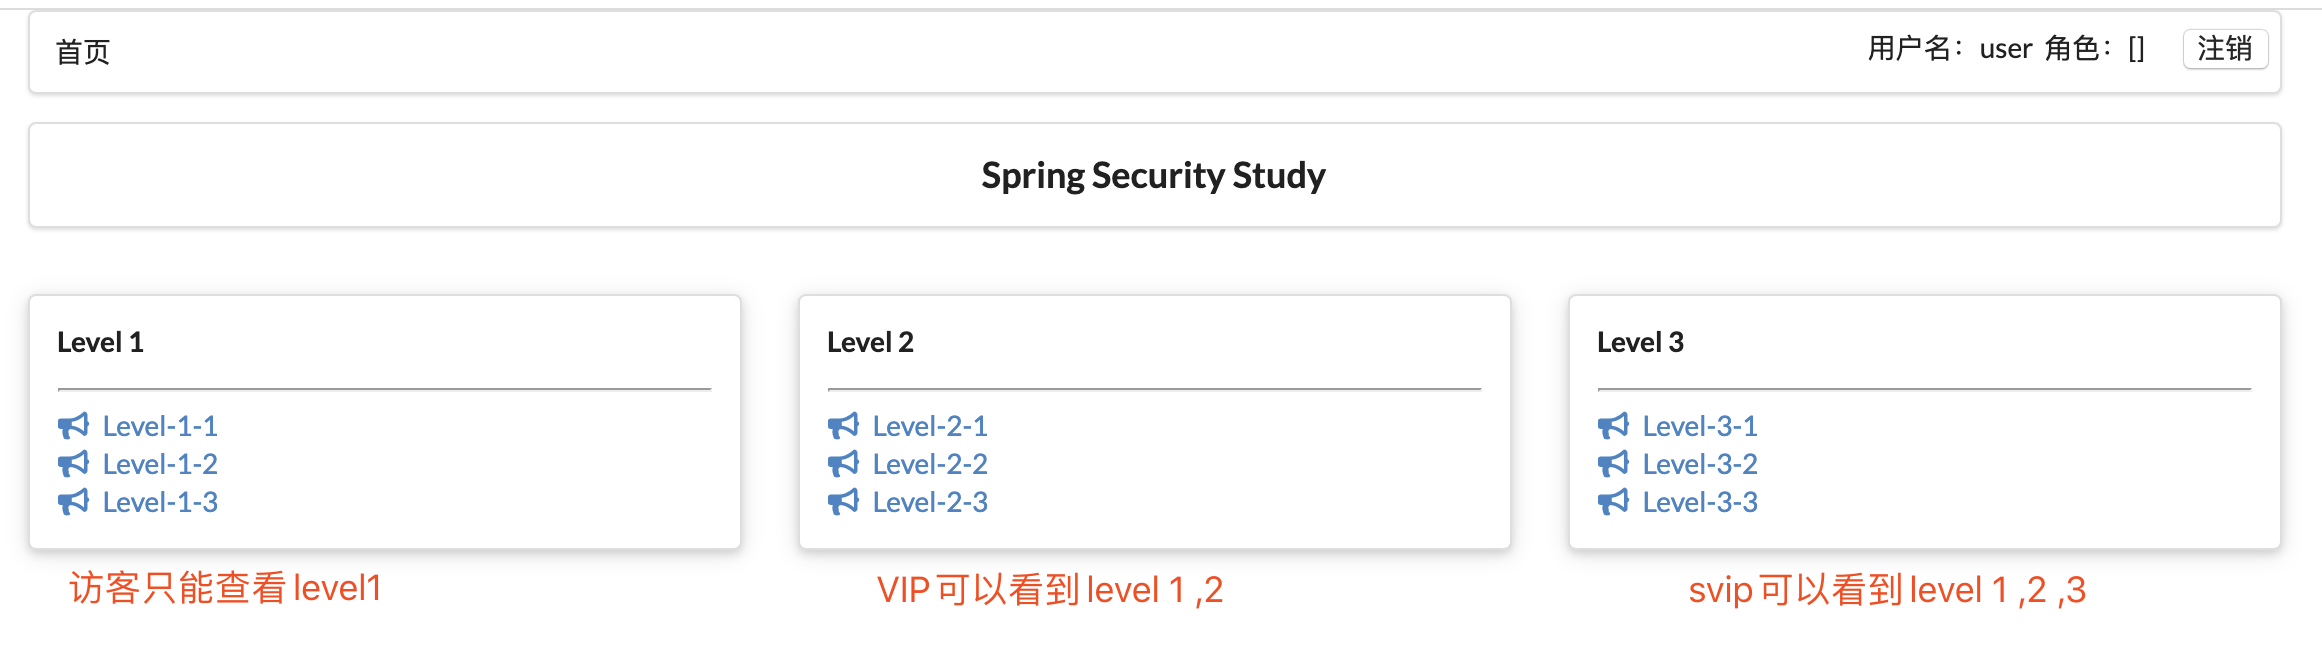The image size is (2322, 654).
Task: Click the megaphone icon beside Level-2-1
Action: click(x=843, y=426)
